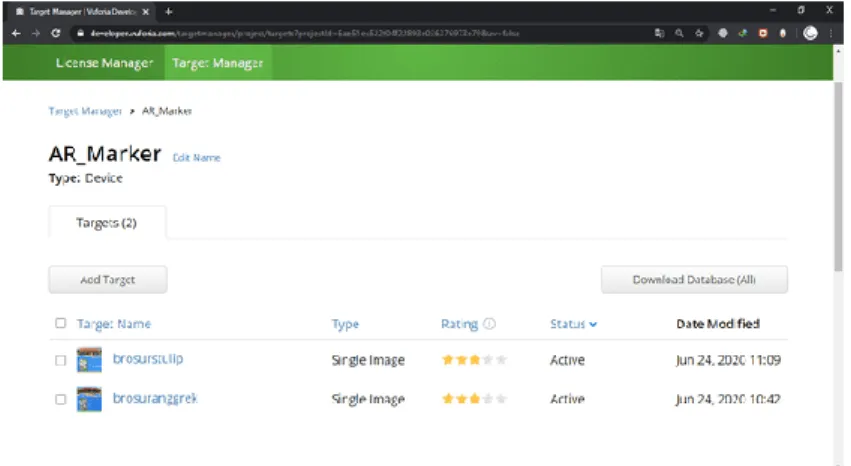Click the translate page icon in address bar
Viewport: 851px width, 466px height.
point(659,34)
